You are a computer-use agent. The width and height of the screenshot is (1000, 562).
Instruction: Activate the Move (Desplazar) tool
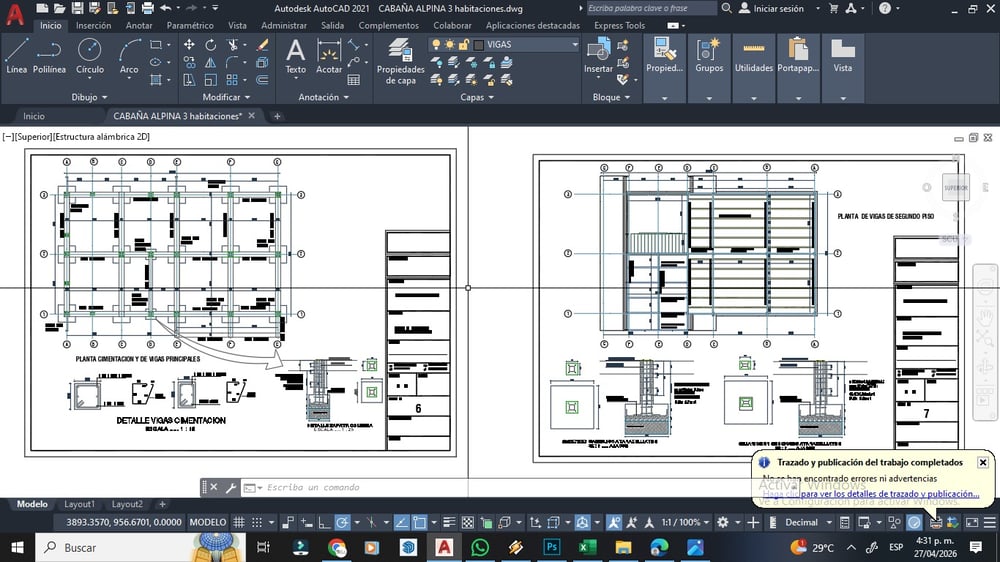pos(189,45)
